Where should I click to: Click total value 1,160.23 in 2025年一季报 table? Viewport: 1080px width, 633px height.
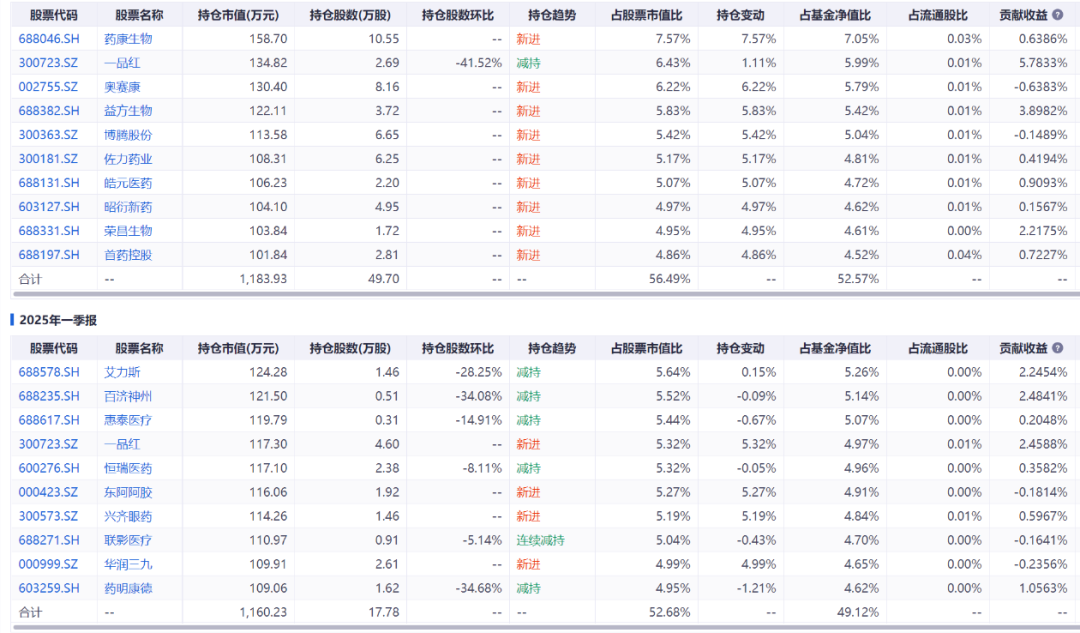pos(263,612)
